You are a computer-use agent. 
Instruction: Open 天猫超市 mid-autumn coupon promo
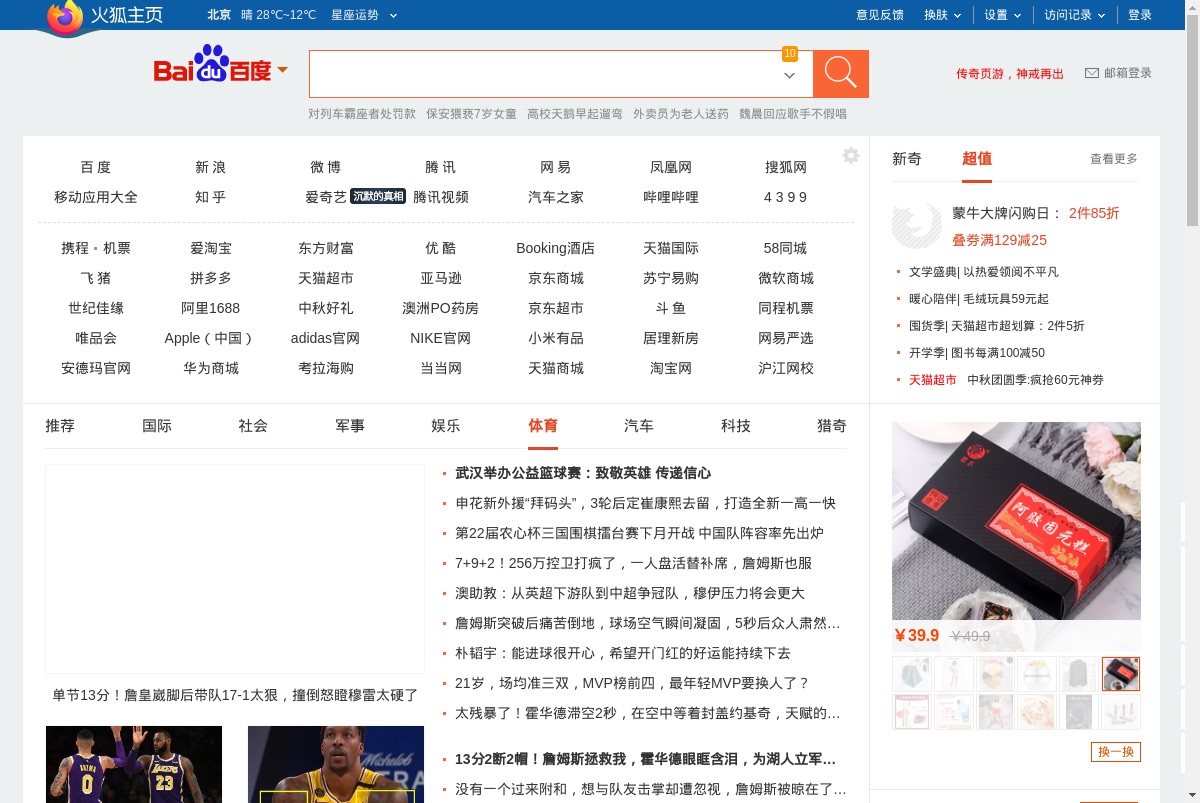pos(1006,380)
